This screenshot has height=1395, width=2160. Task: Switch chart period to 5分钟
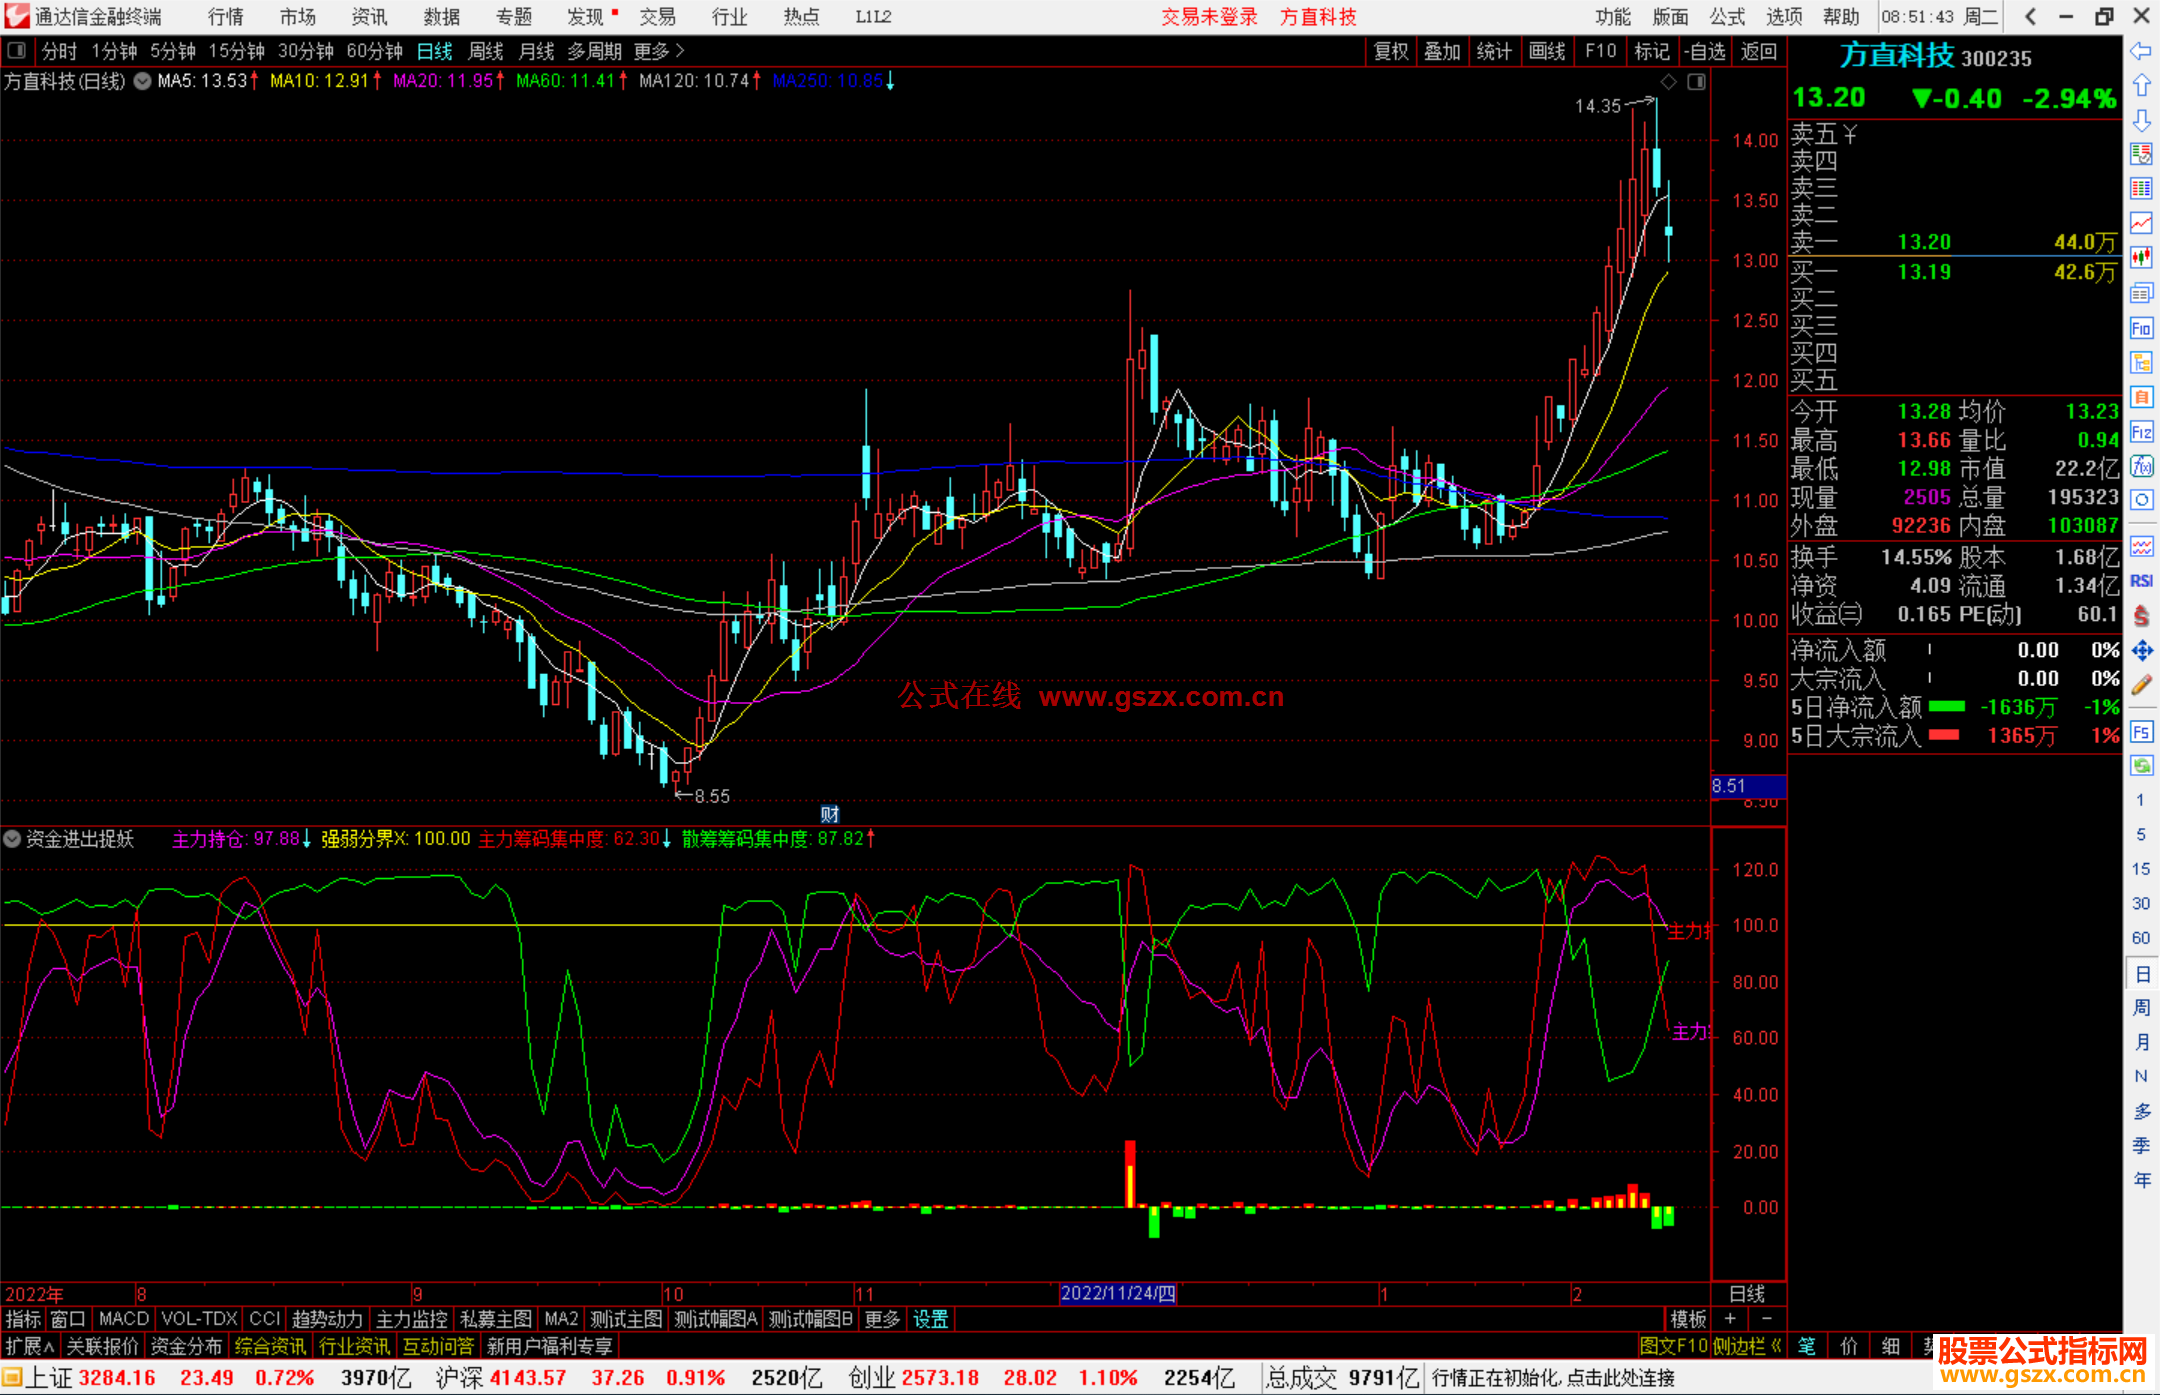point(173,51)
